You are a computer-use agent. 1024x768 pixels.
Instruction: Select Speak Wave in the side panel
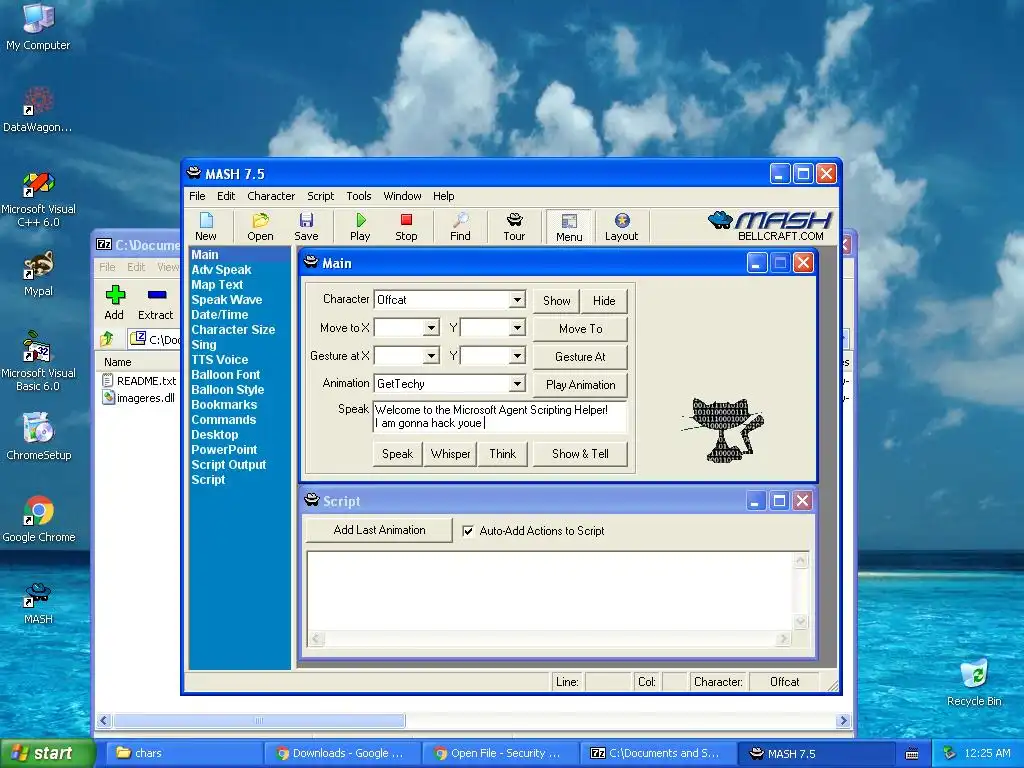point(227,300)
